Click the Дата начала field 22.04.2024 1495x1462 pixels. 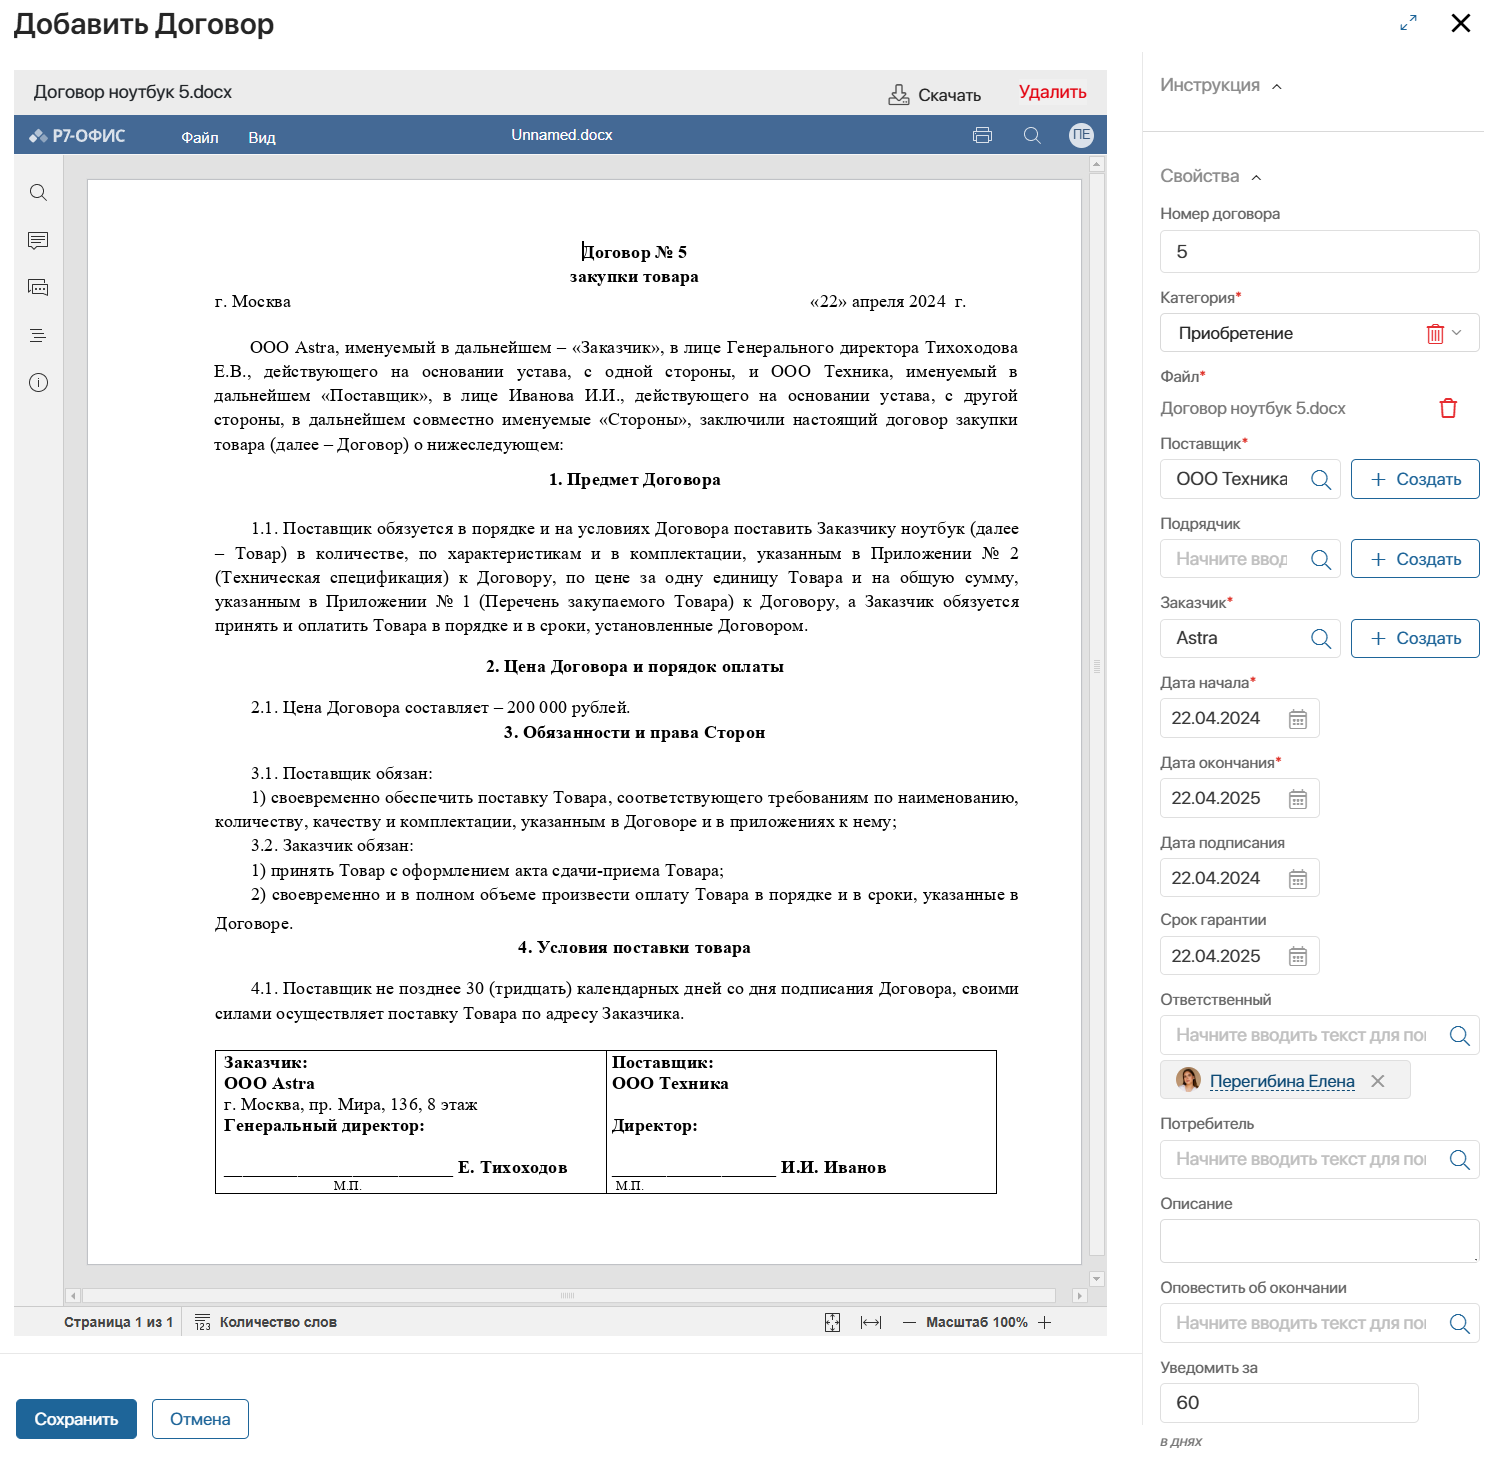[x=1240, y=719]
